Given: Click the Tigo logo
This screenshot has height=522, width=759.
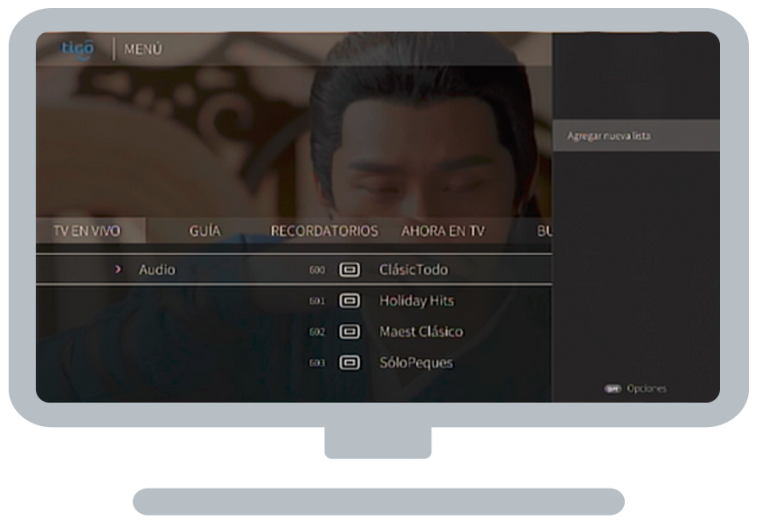Looking at the screenshot, I should 77,49.
